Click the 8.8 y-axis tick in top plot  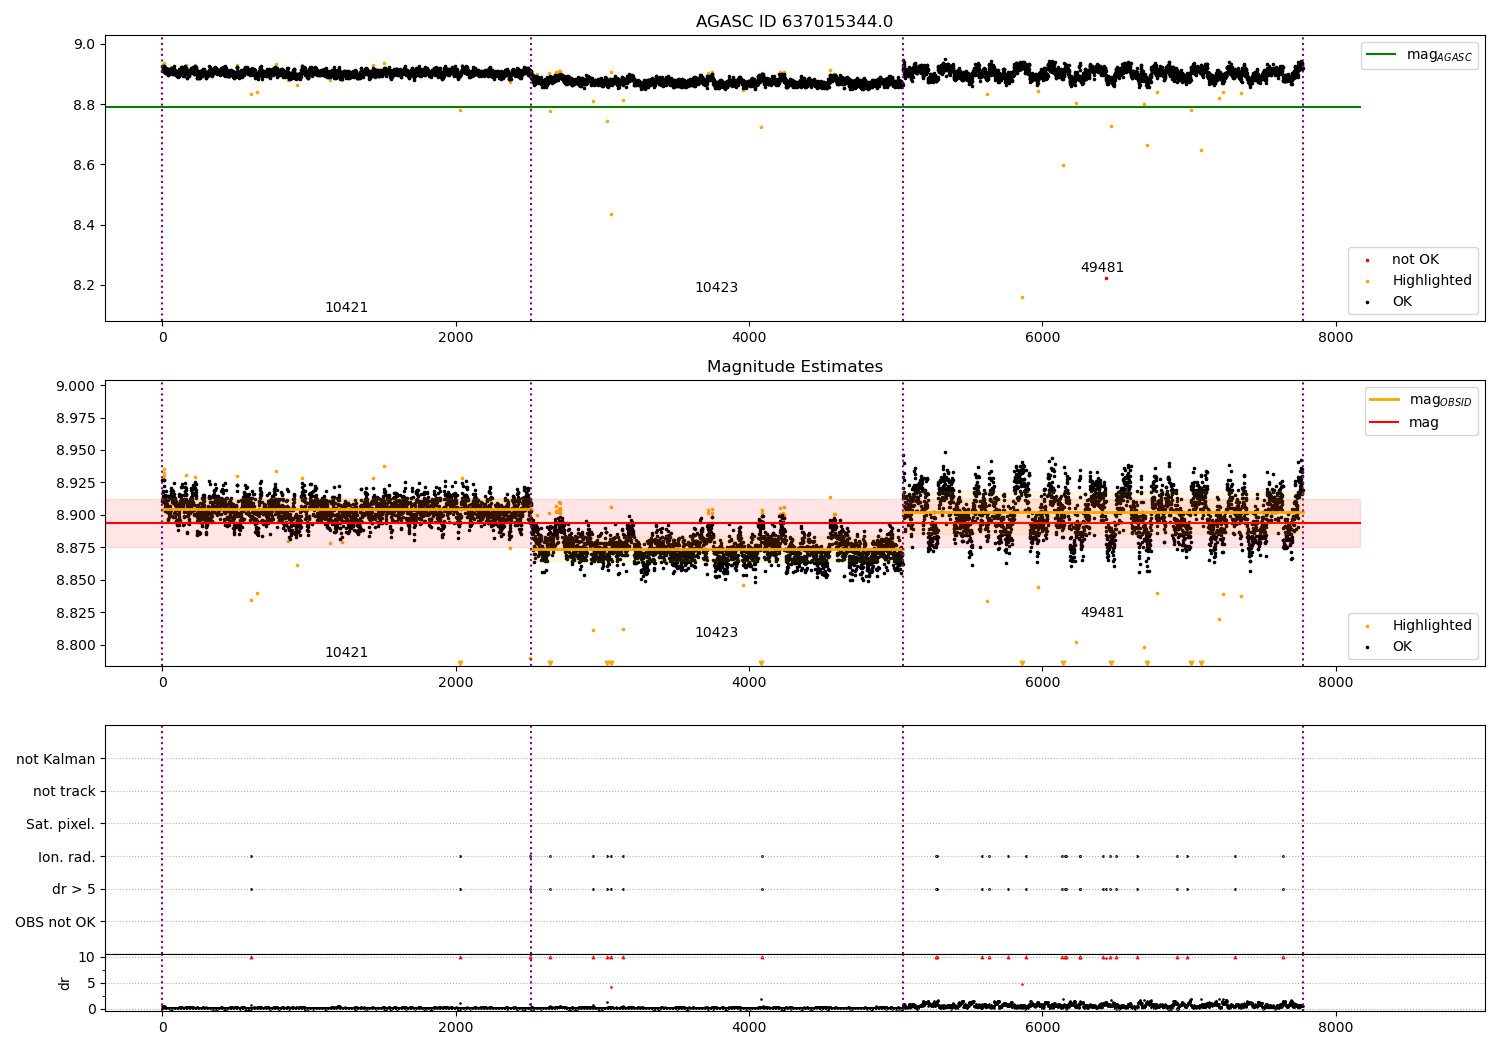pyautogui.click(x=84, y=105)
